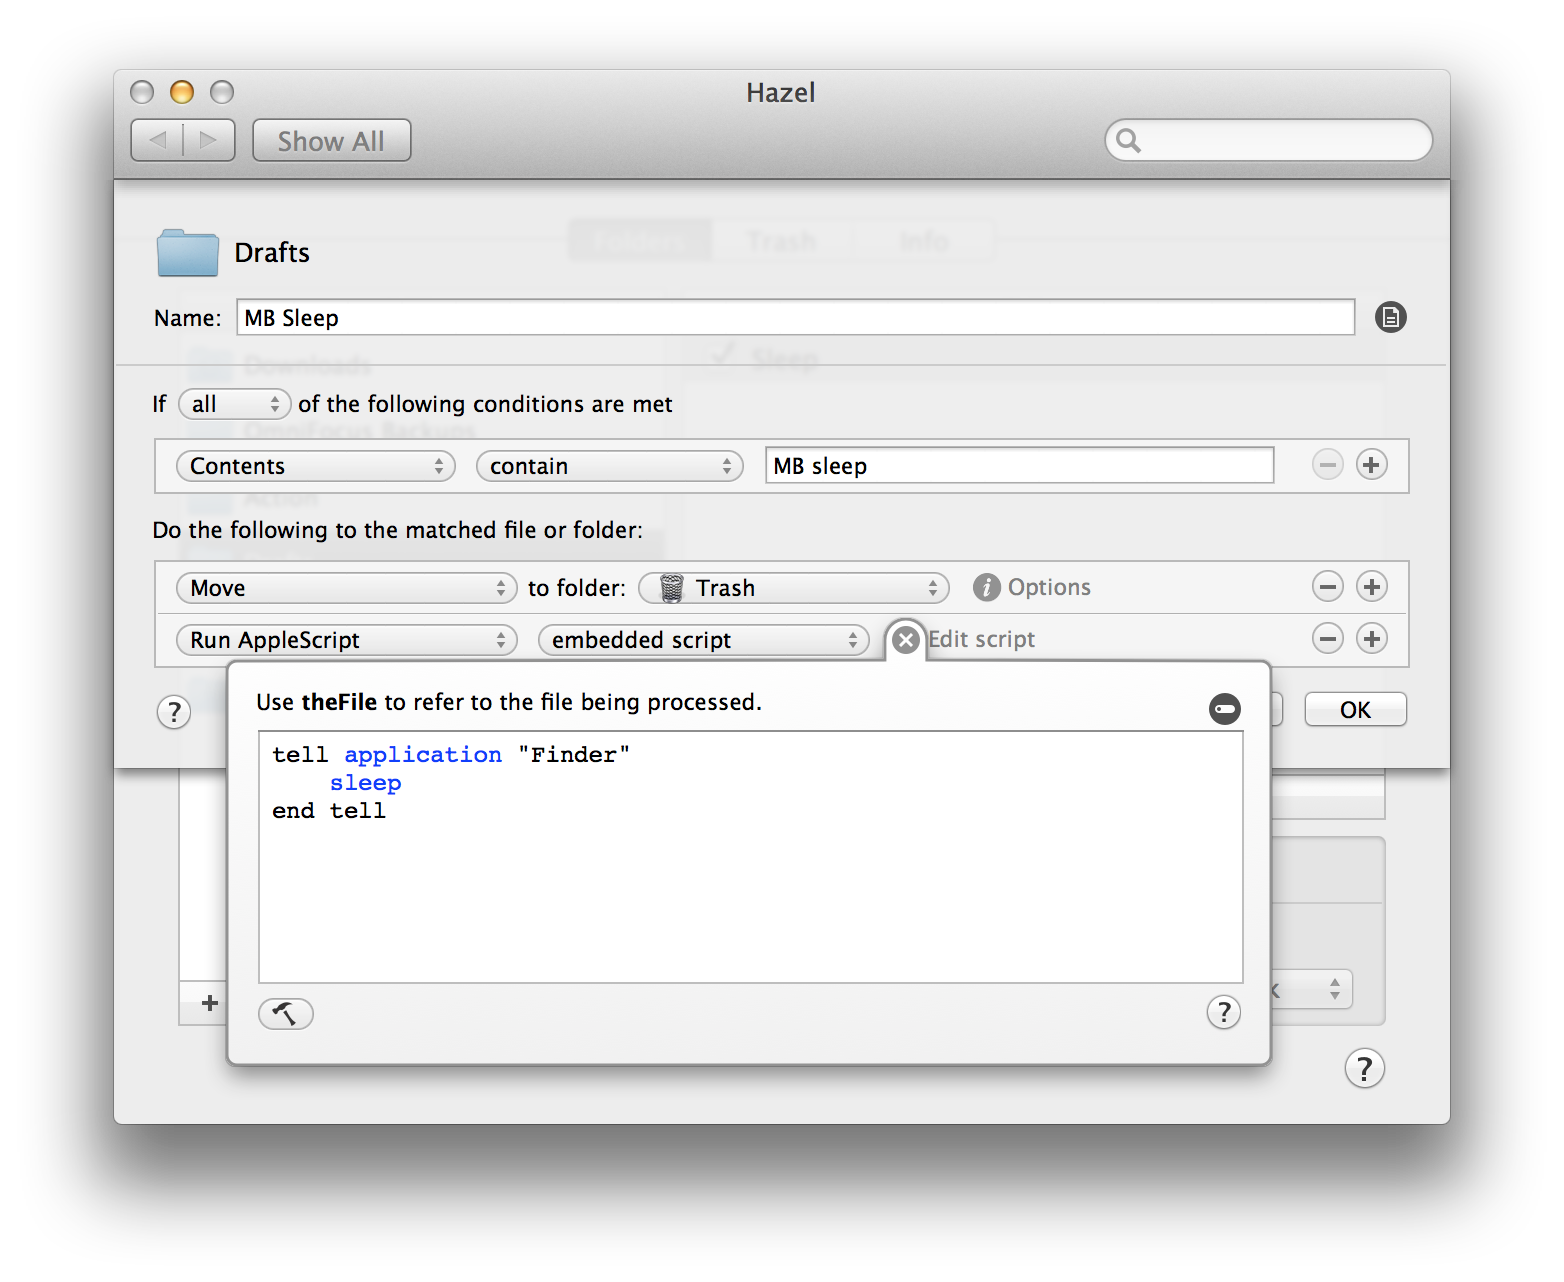Open the 'all' conditions match dropdown
The image size is (1564, 1282).
point(235,404)
